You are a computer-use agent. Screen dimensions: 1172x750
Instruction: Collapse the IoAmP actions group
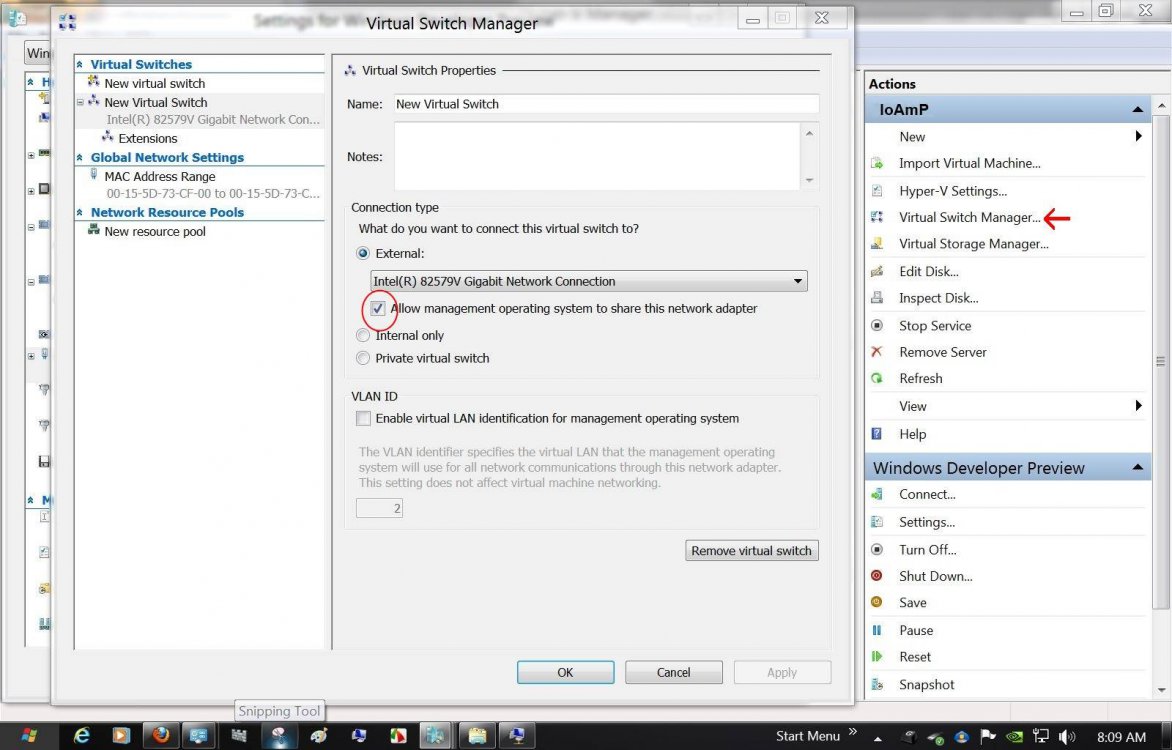tap(1138, 110)
